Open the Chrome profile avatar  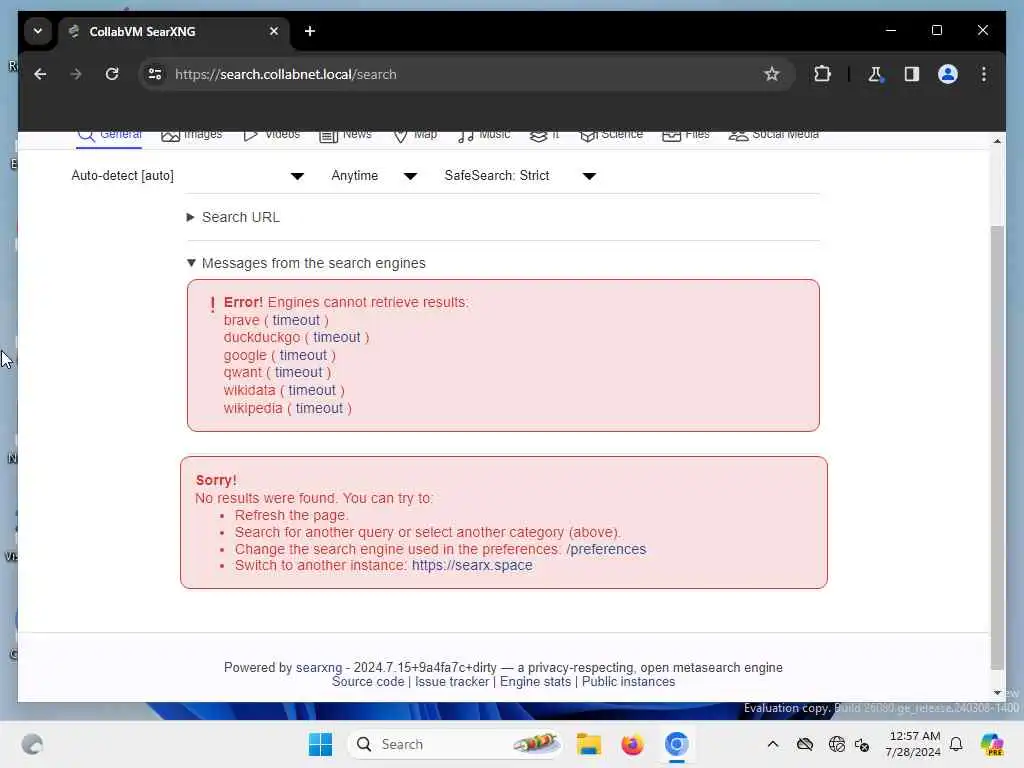(948, 74)
